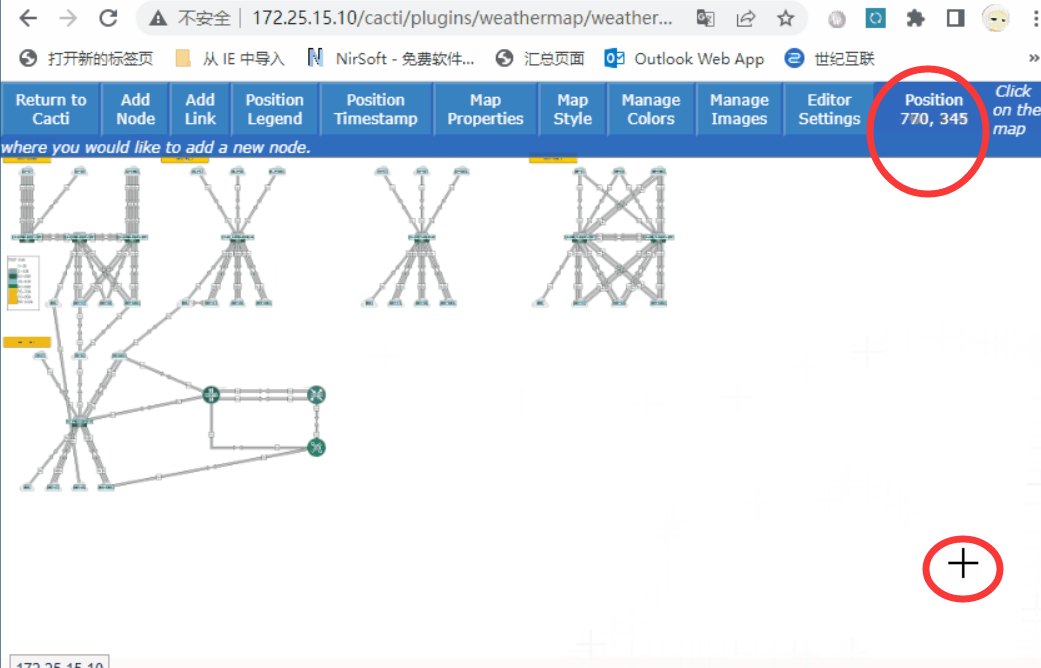Screen dimensions: 1041x668
Task: Reload the Weathermap editor page
Action: pos(108,17)
